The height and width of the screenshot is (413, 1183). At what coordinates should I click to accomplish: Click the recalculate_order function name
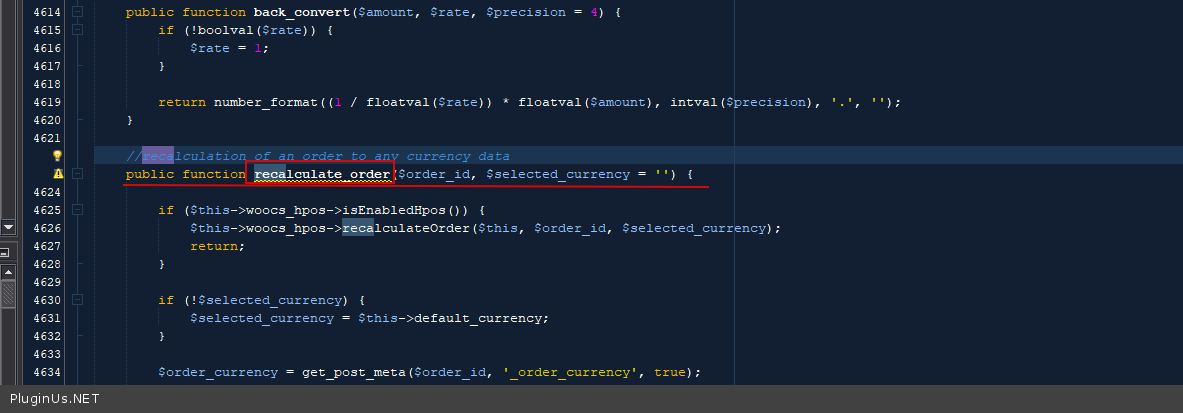(322, 174)
